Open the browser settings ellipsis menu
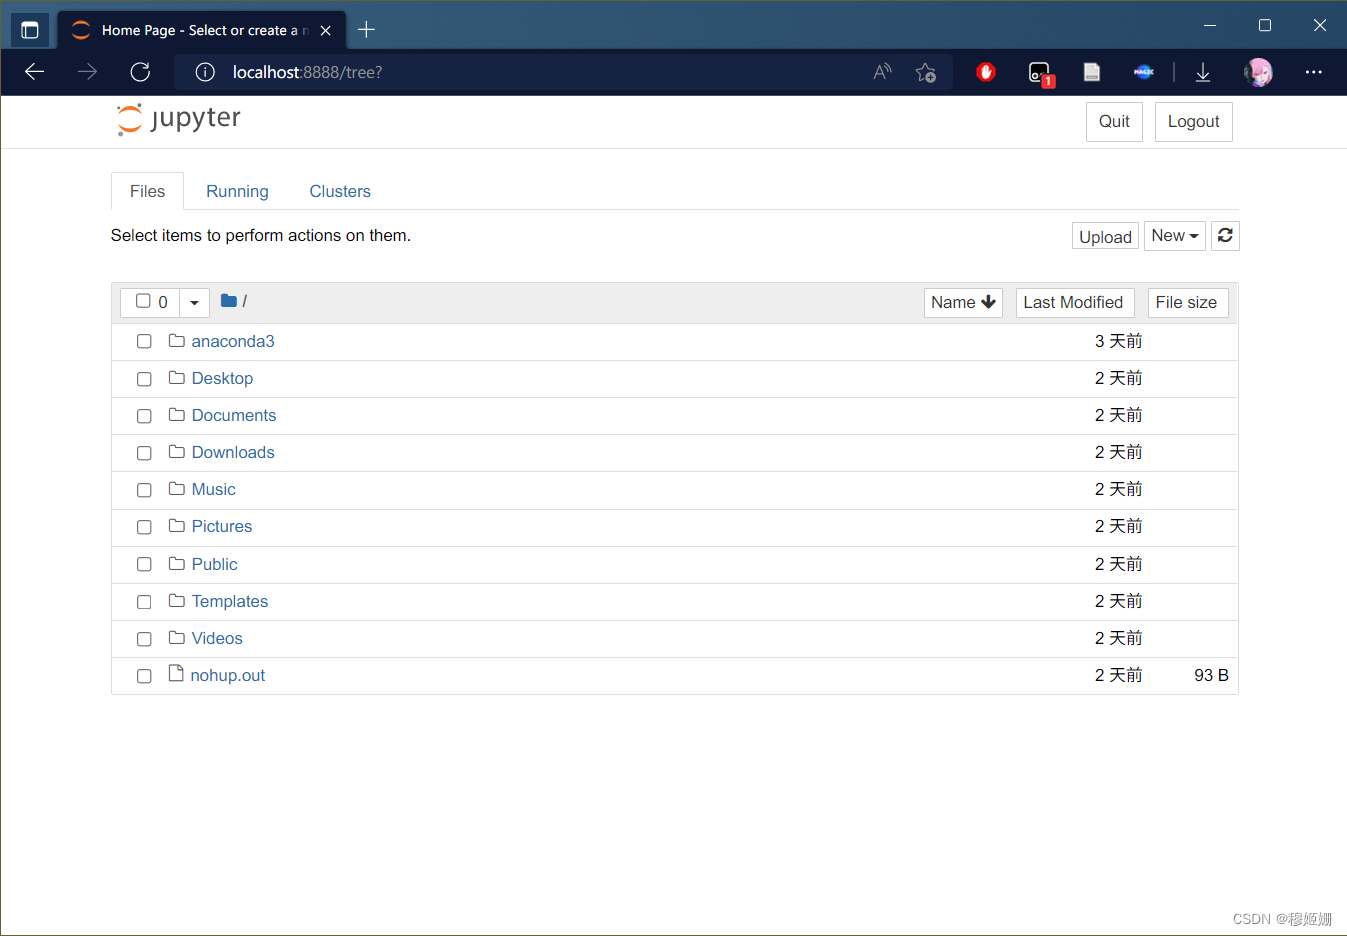This screenshot has height=936, width=1347. (1313, 72)
